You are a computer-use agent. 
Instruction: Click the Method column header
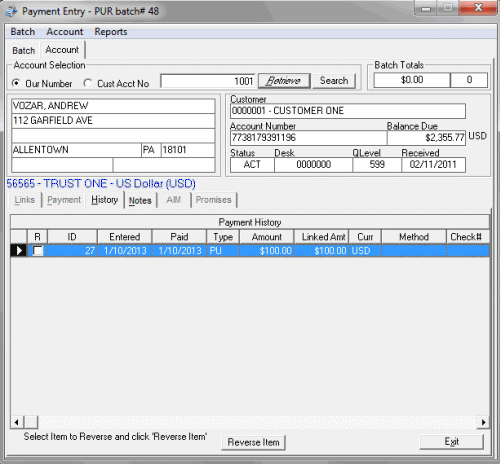(x=414, y=237)
